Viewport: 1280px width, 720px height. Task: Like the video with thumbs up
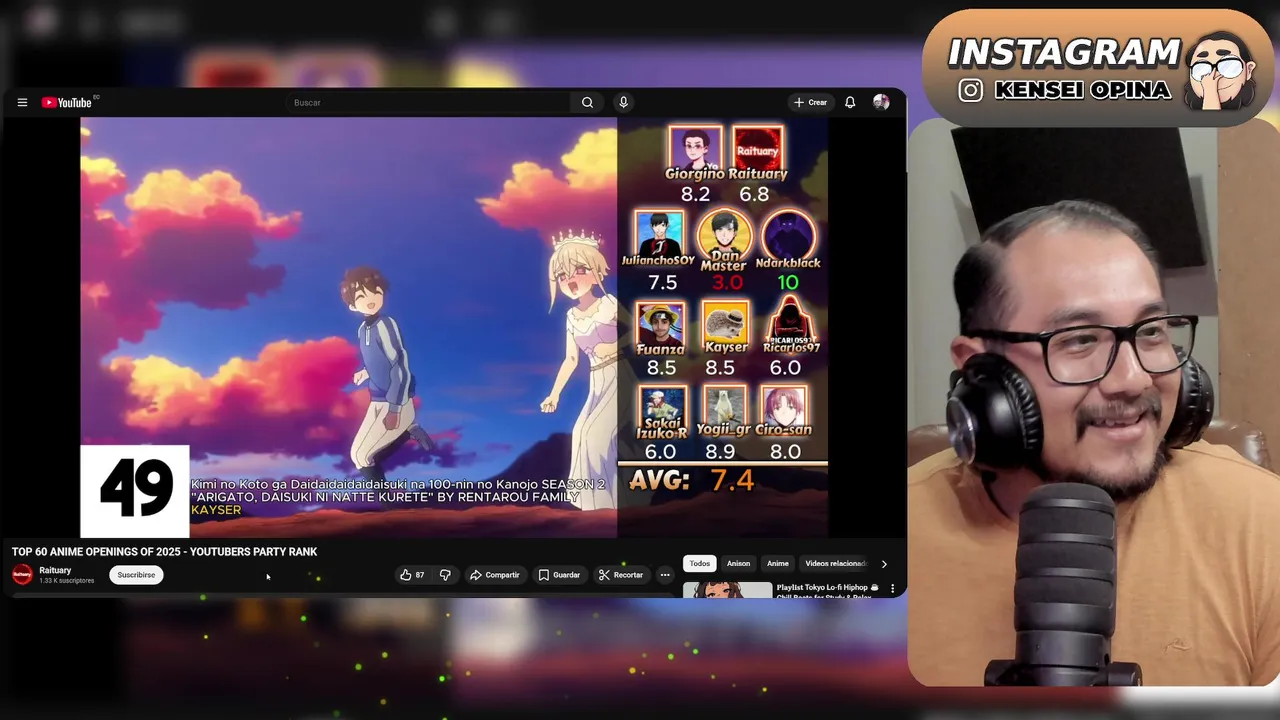412,575
